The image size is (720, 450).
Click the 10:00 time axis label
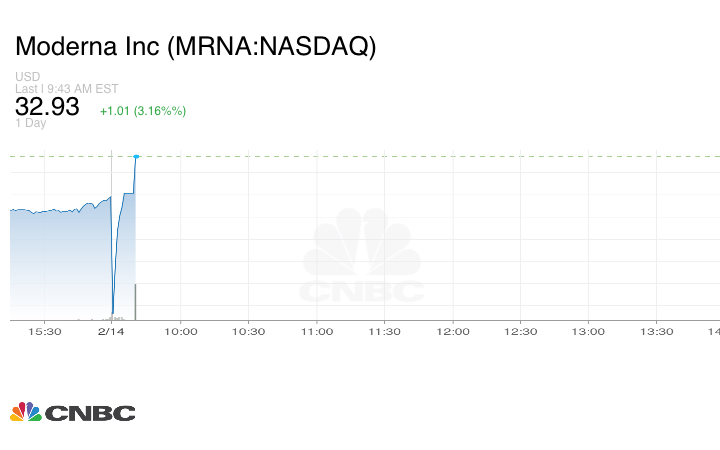tap(180, 331)
